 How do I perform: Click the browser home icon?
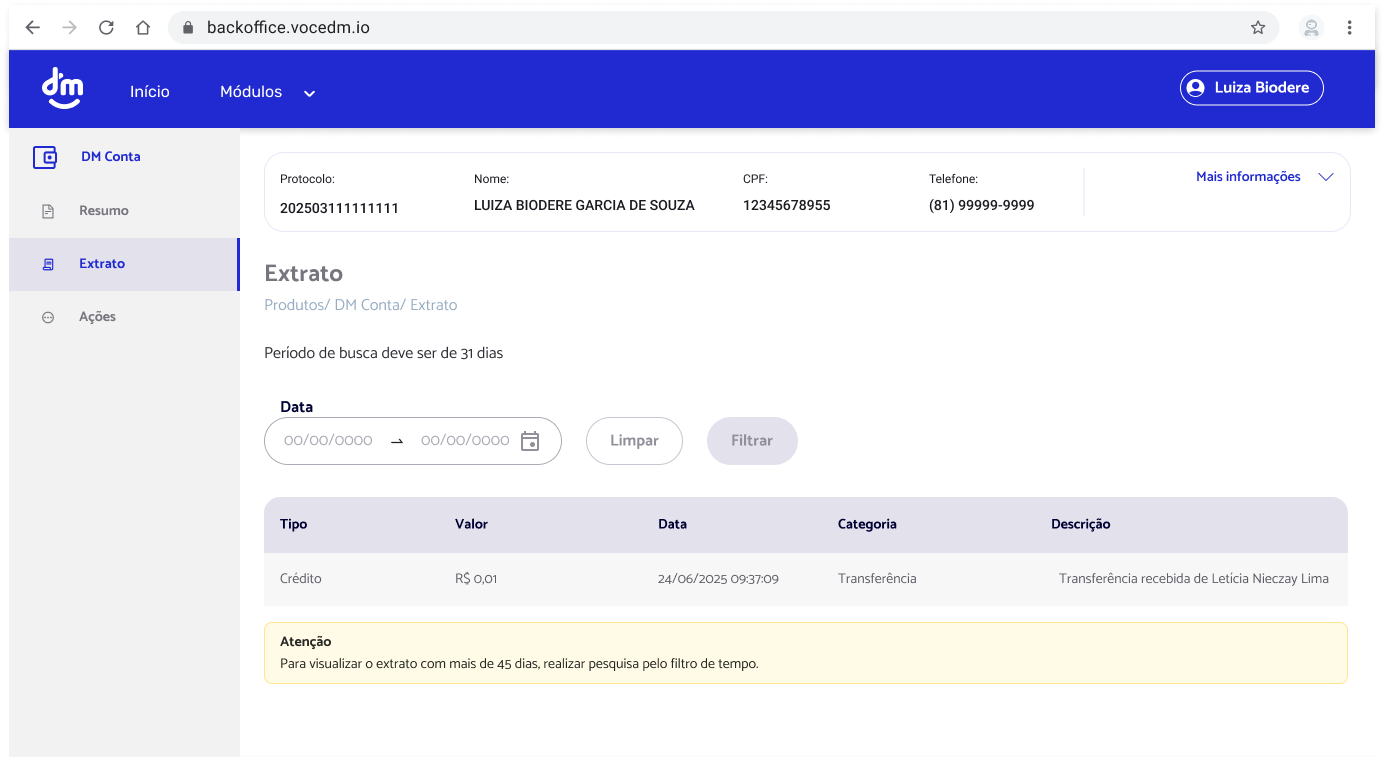coord(143,27)
